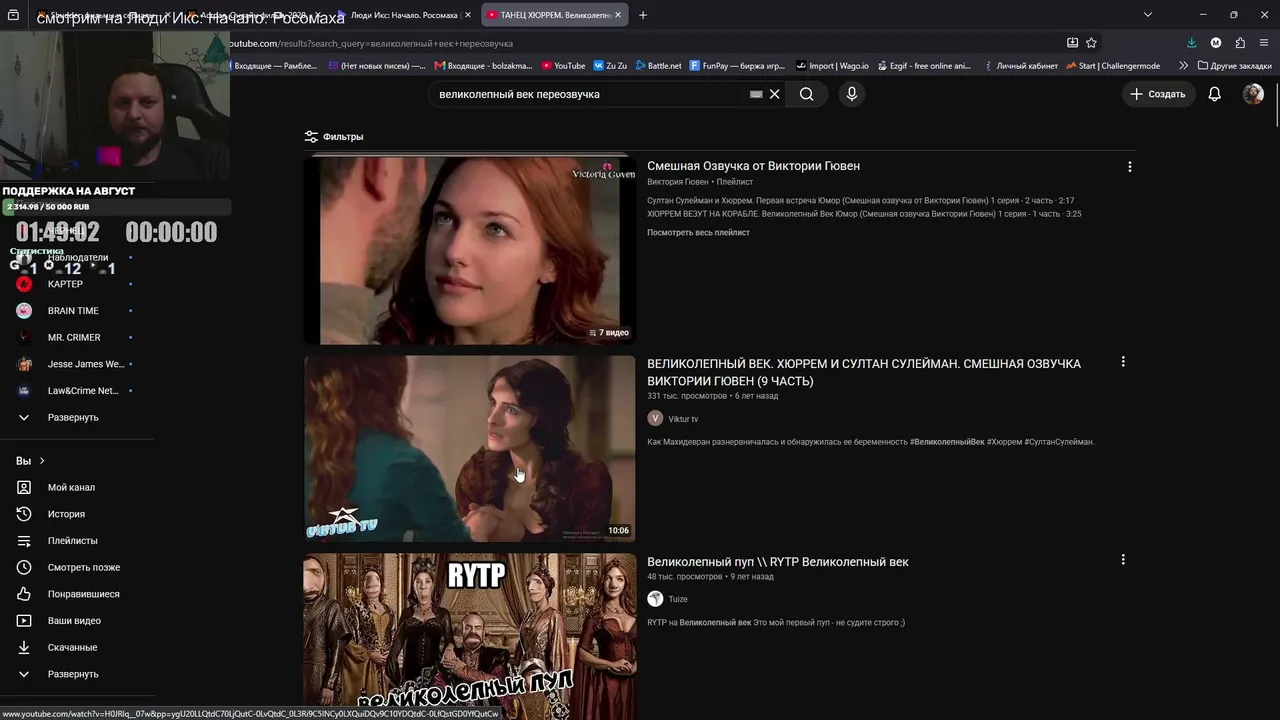Viewport: 1280px width, 720px height.
Task: Focus the YouTube search field
Action: click(x=590, y=94)
